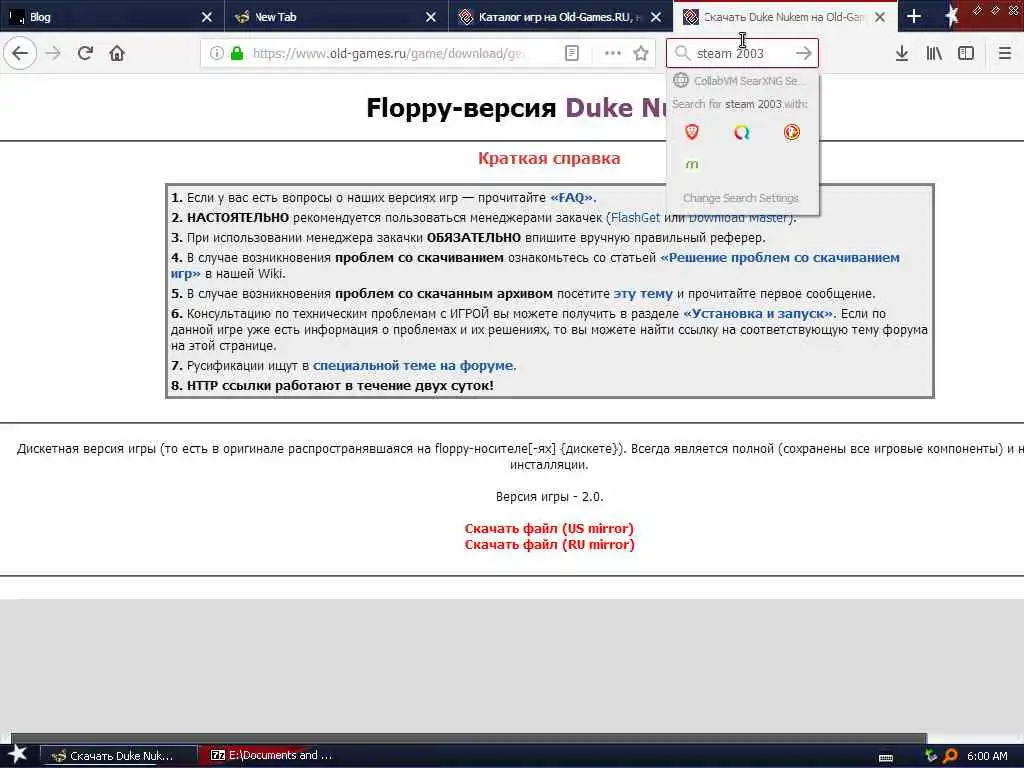Bookmark this page with star icon
The width and height of the screenshot is (1024, 768).
click(641, 53)
